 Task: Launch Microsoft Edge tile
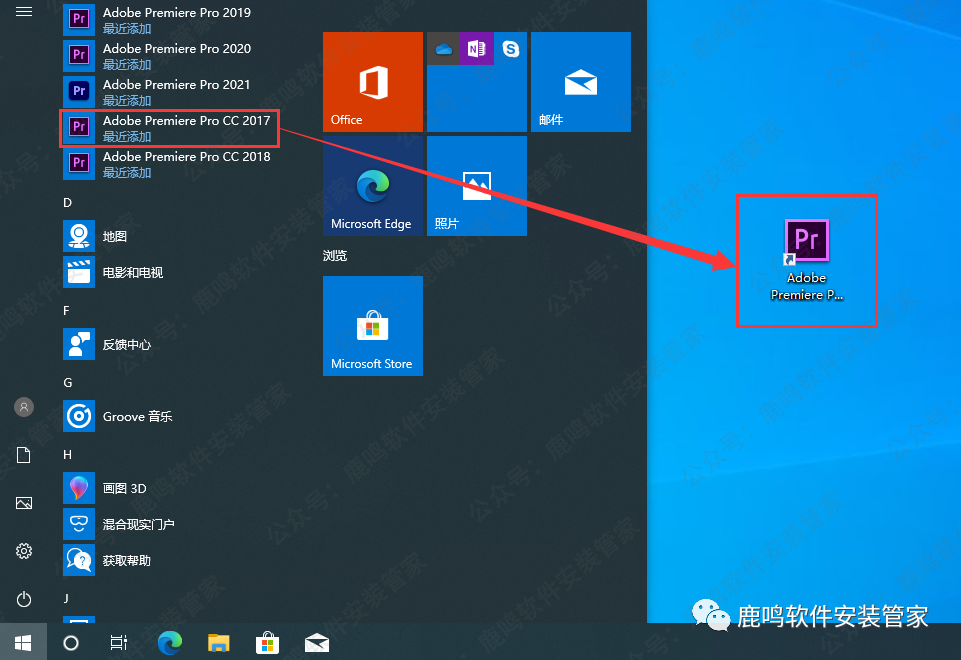click(x=373, y=186)
